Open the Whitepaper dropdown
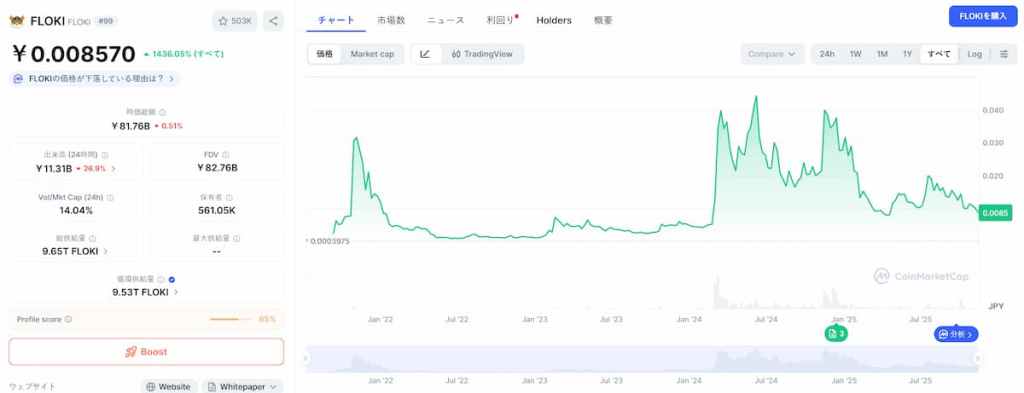Image resolution: width=1024 pixels, height=393 pixels. (x=242, y=386)
